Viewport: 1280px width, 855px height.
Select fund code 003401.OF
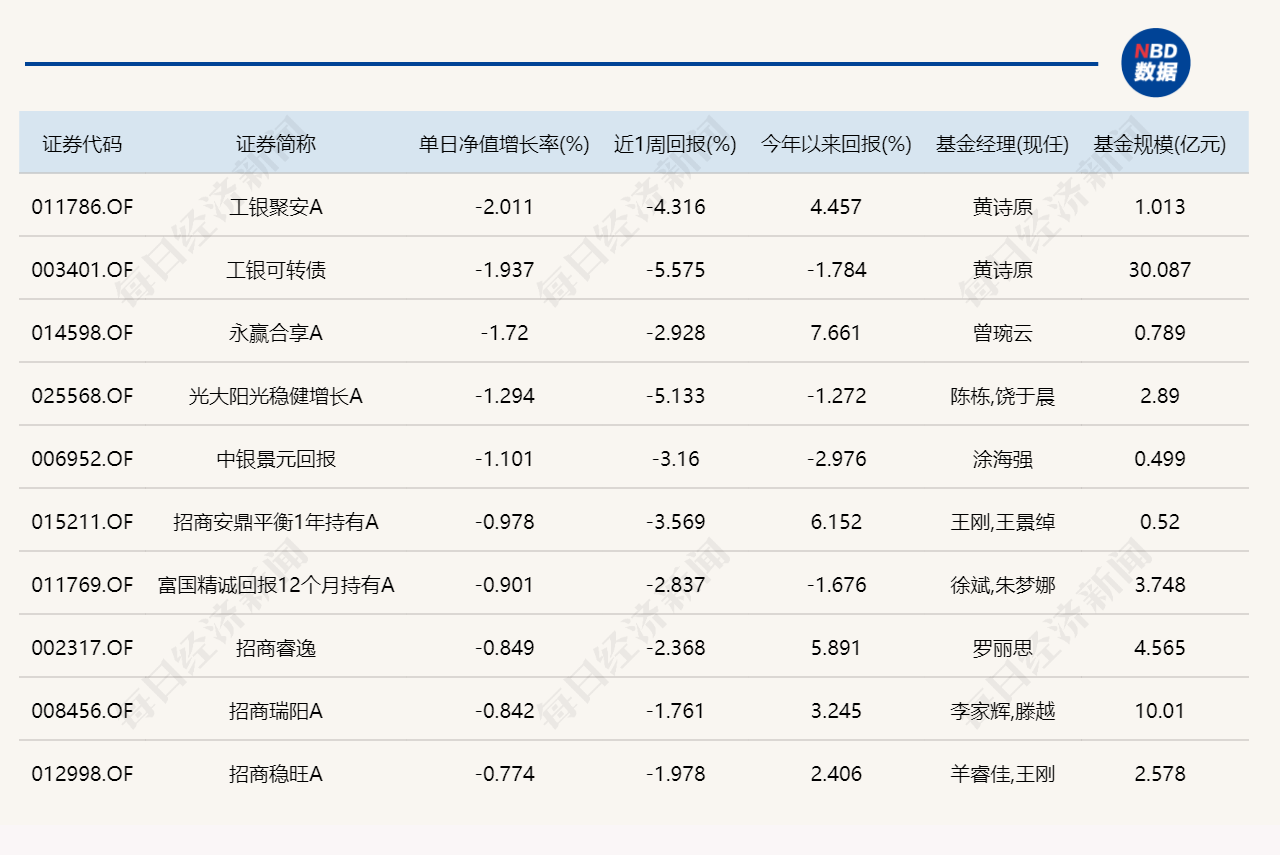[82, 270]
